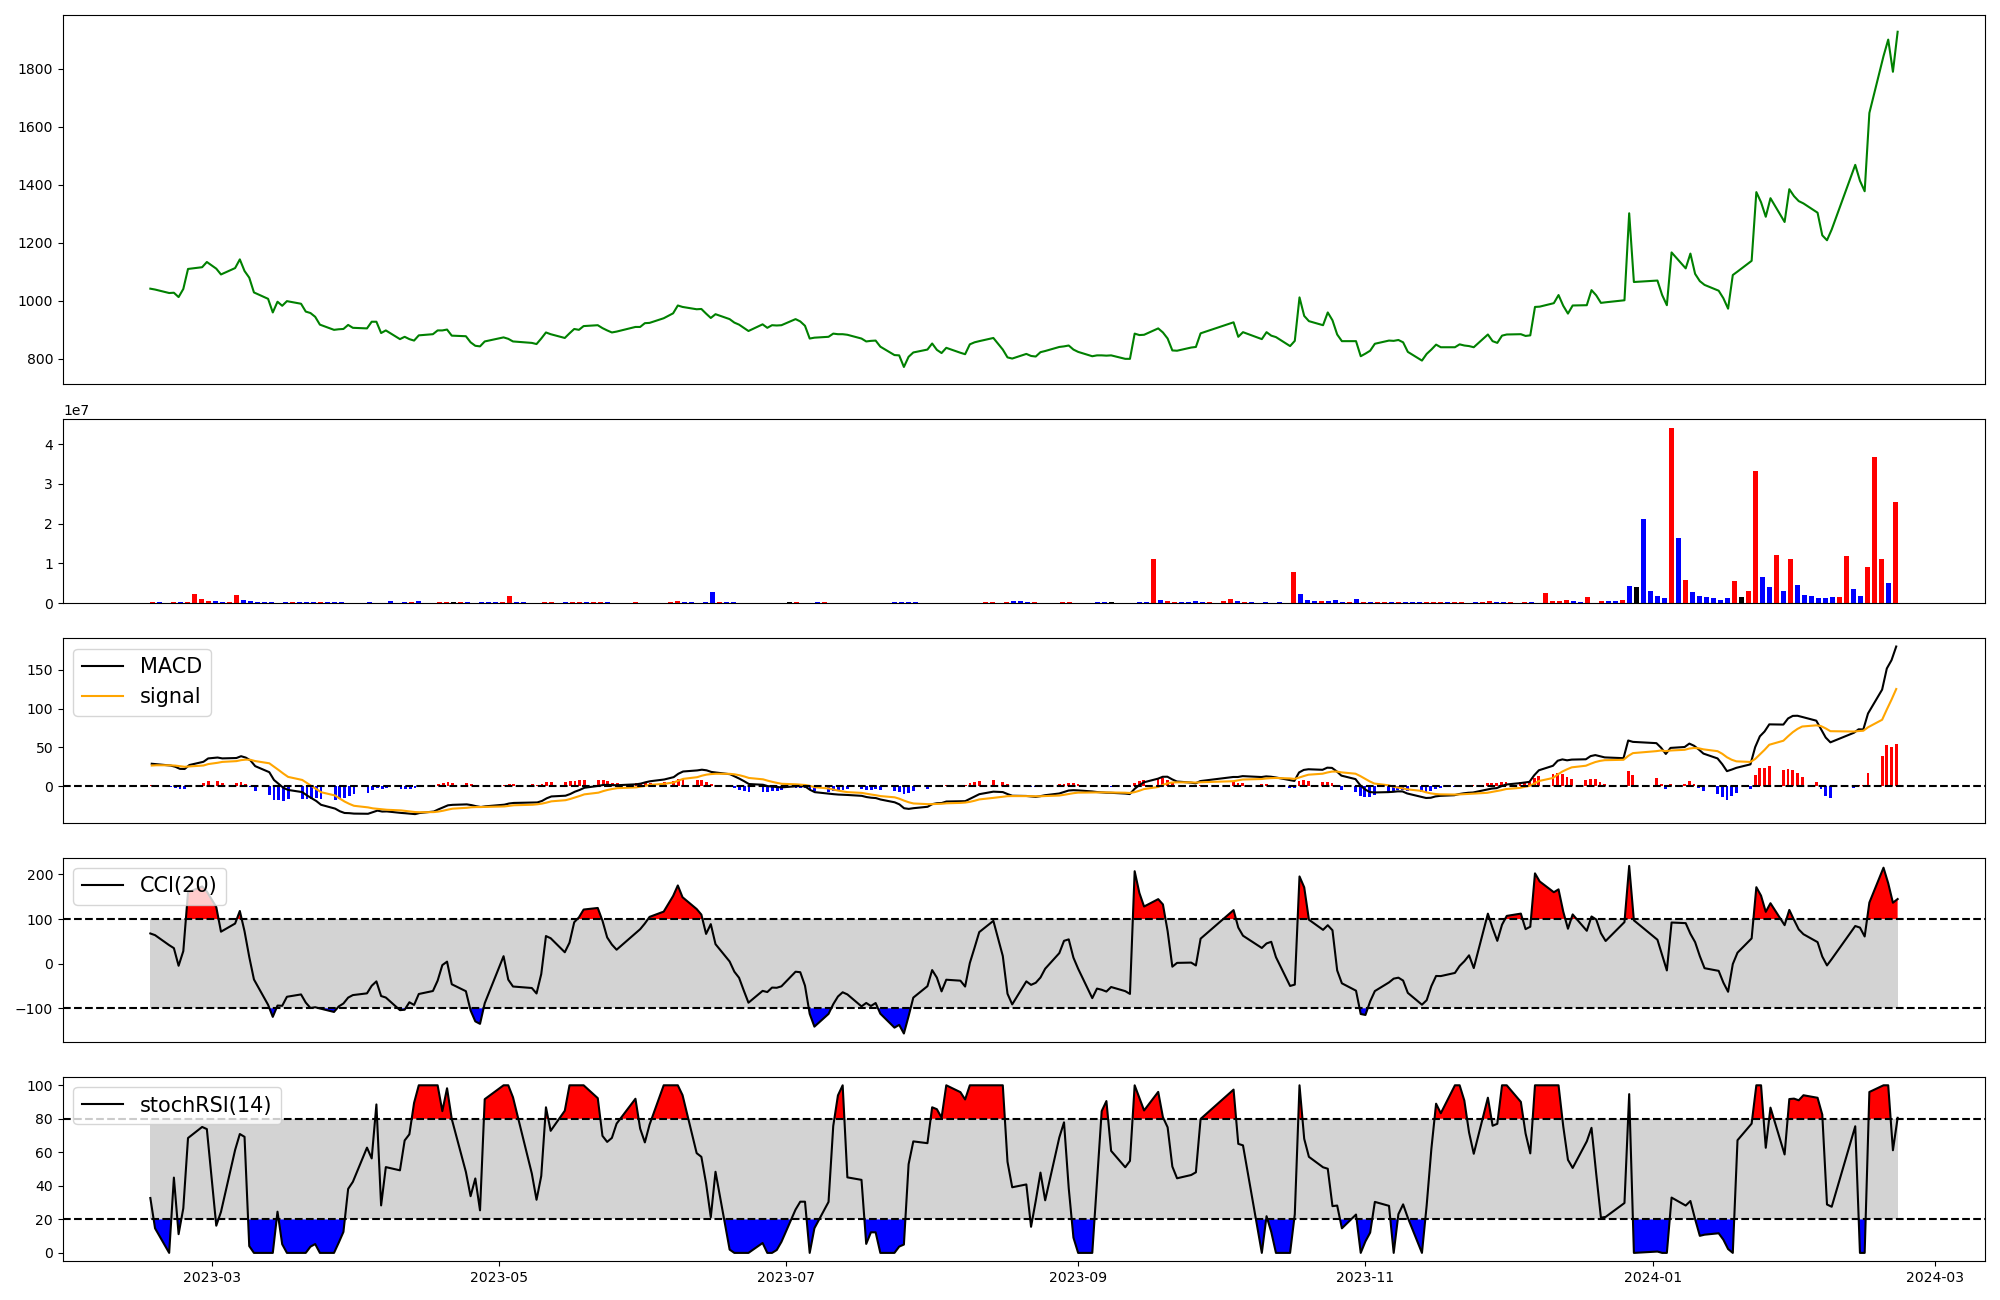This screenshot has width=2000, height=1300.
Task: Click the tallest red volume bar
Action: [x=1671, y=515]
